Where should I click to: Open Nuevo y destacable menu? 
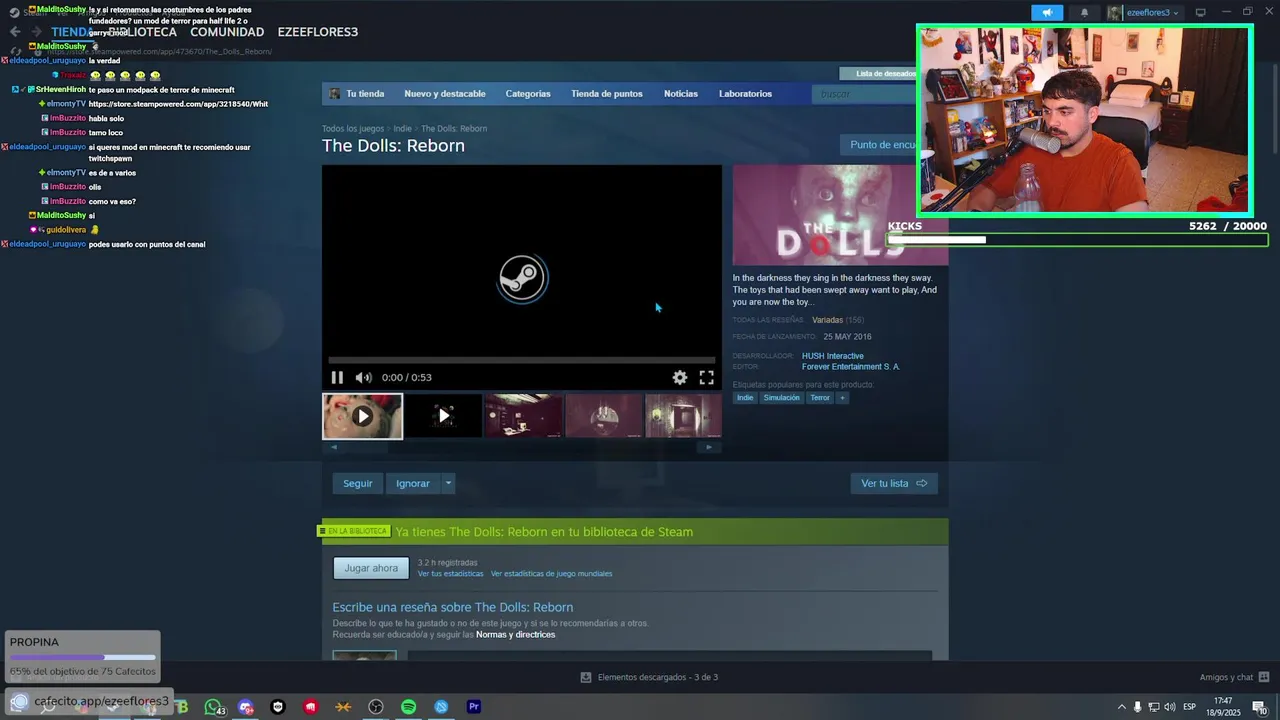point(445,94)
